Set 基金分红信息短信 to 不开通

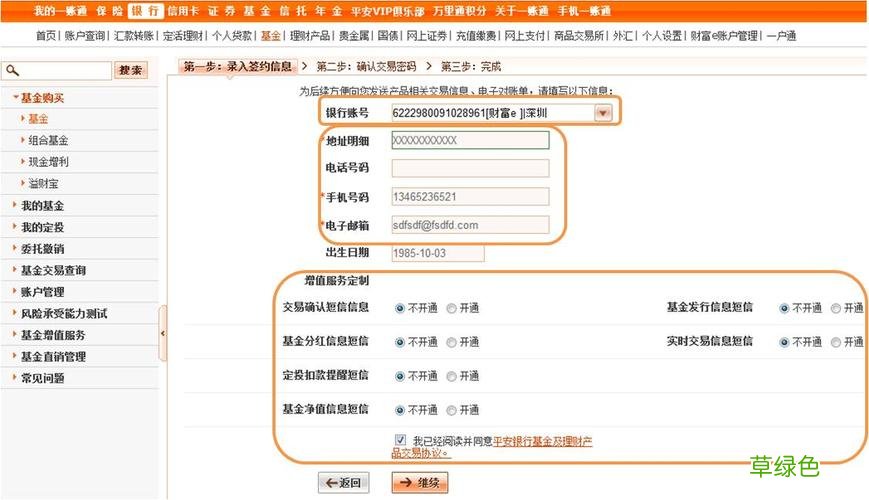(x=400, y=343)
